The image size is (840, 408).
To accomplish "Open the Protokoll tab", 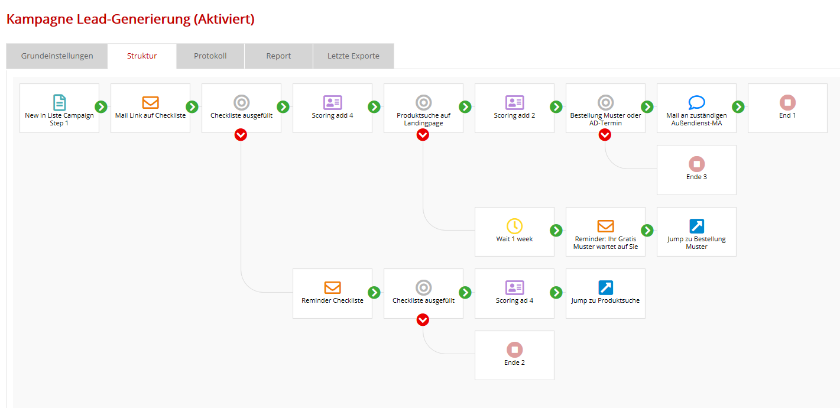I will click(x=210, y=56).
